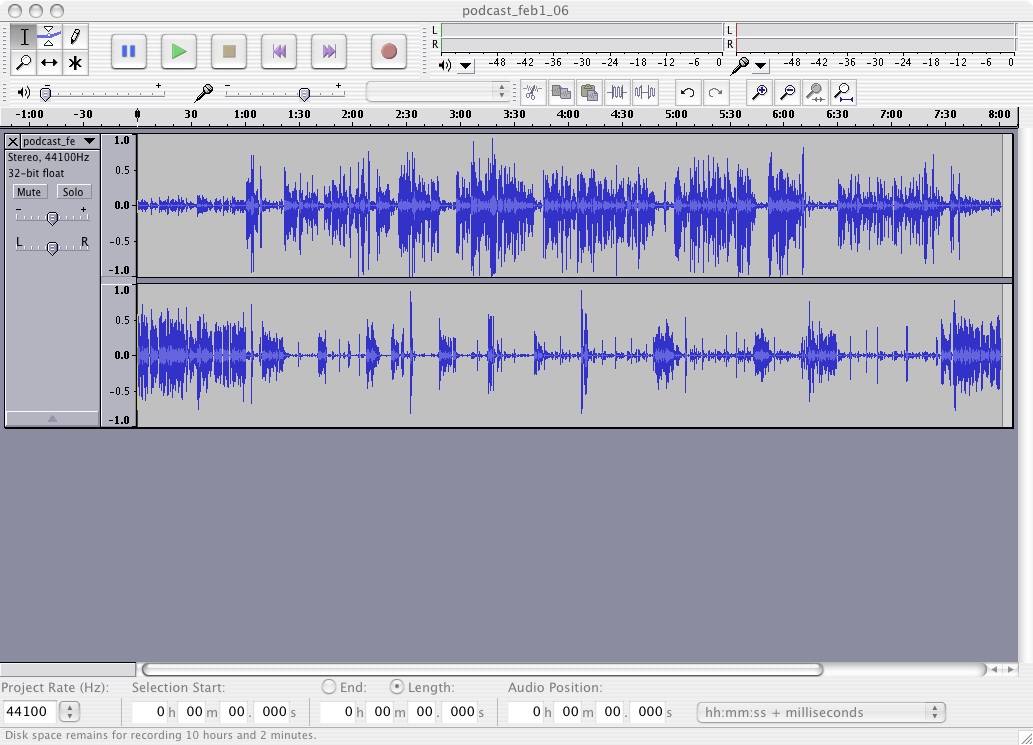Click the scroll left arrow

click(x=994, y=669)
